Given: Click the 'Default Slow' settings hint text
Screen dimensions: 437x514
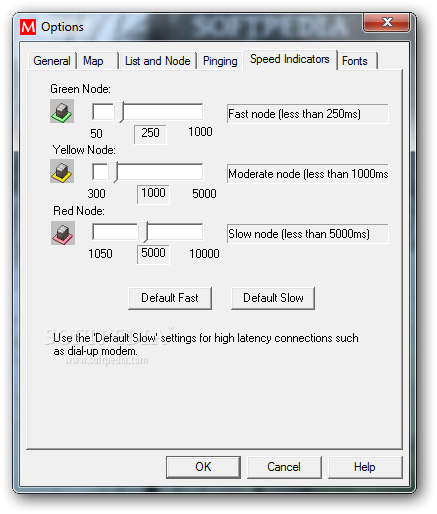Looking at the screenshot, I should pos(206,344).
